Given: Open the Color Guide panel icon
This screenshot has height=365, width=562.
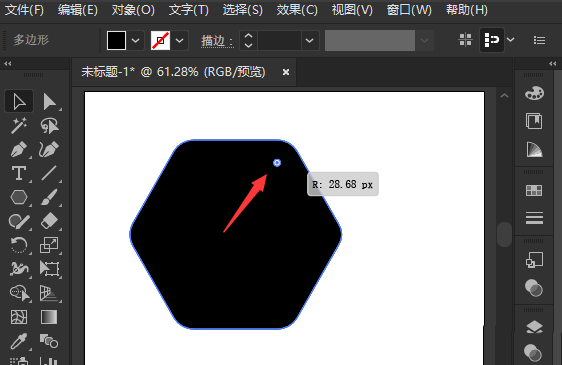Looking at the screenshot, I should pos(534,149).
